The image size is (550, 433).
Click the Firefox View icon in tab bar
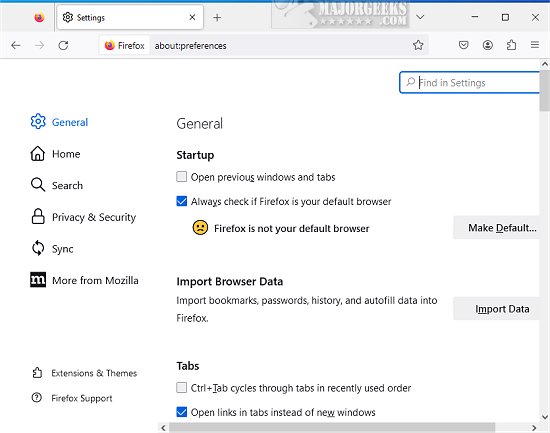39,17
